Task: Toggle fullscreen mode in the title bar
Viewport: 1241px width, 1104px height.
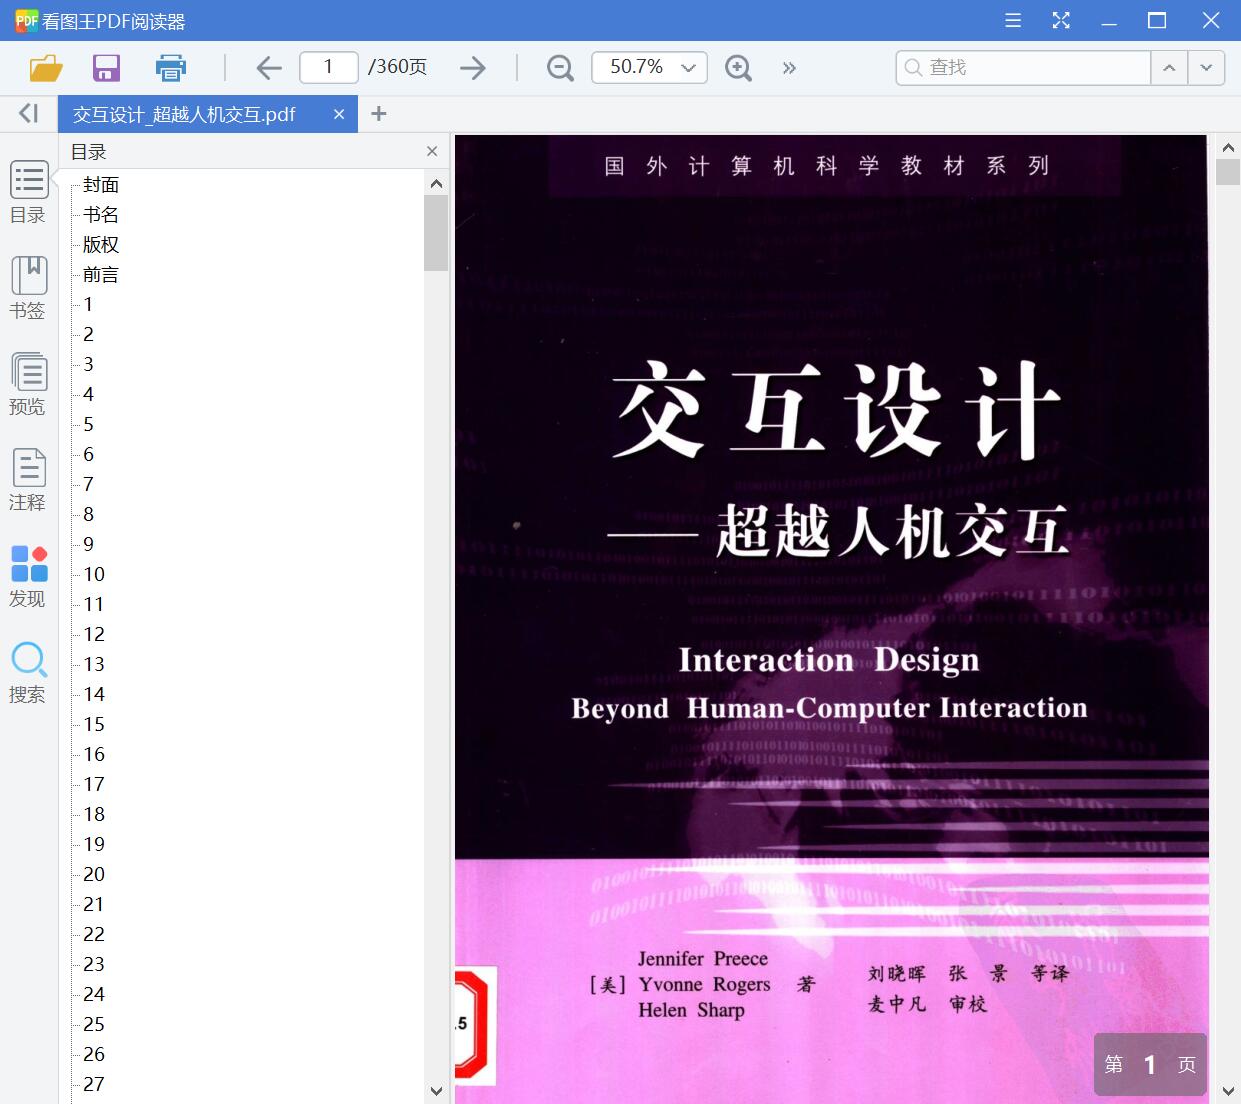Action: 1061,20
